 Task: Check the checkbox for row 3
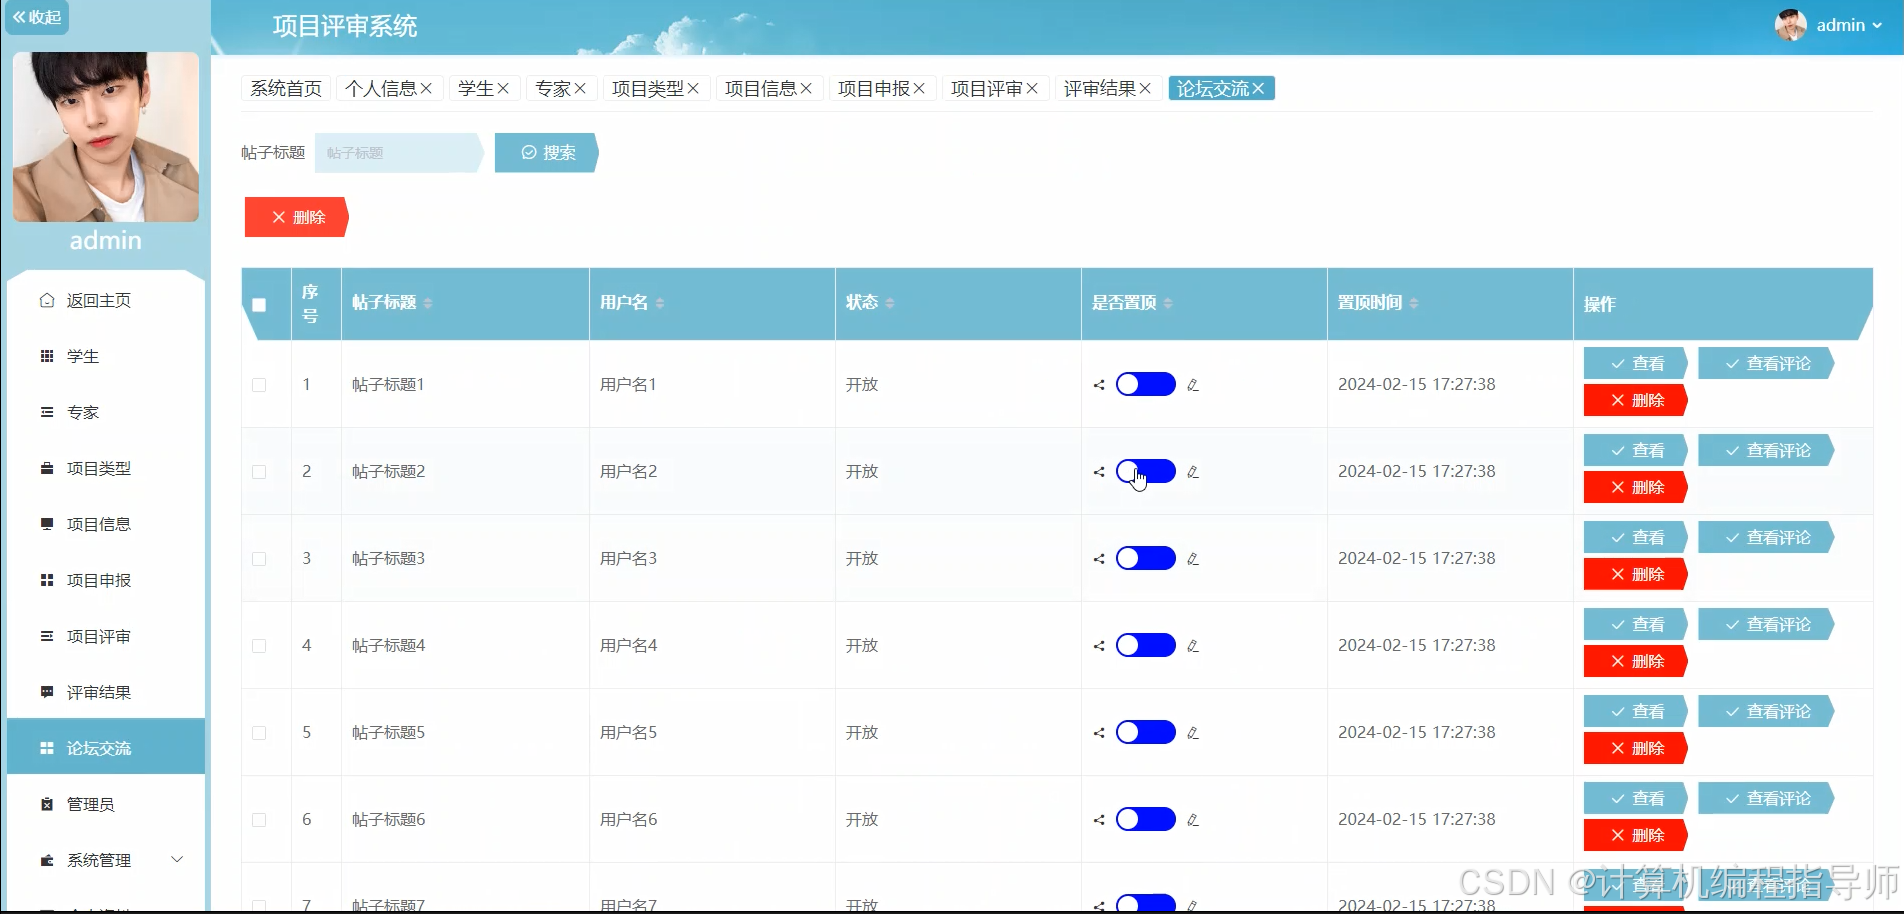259,559
